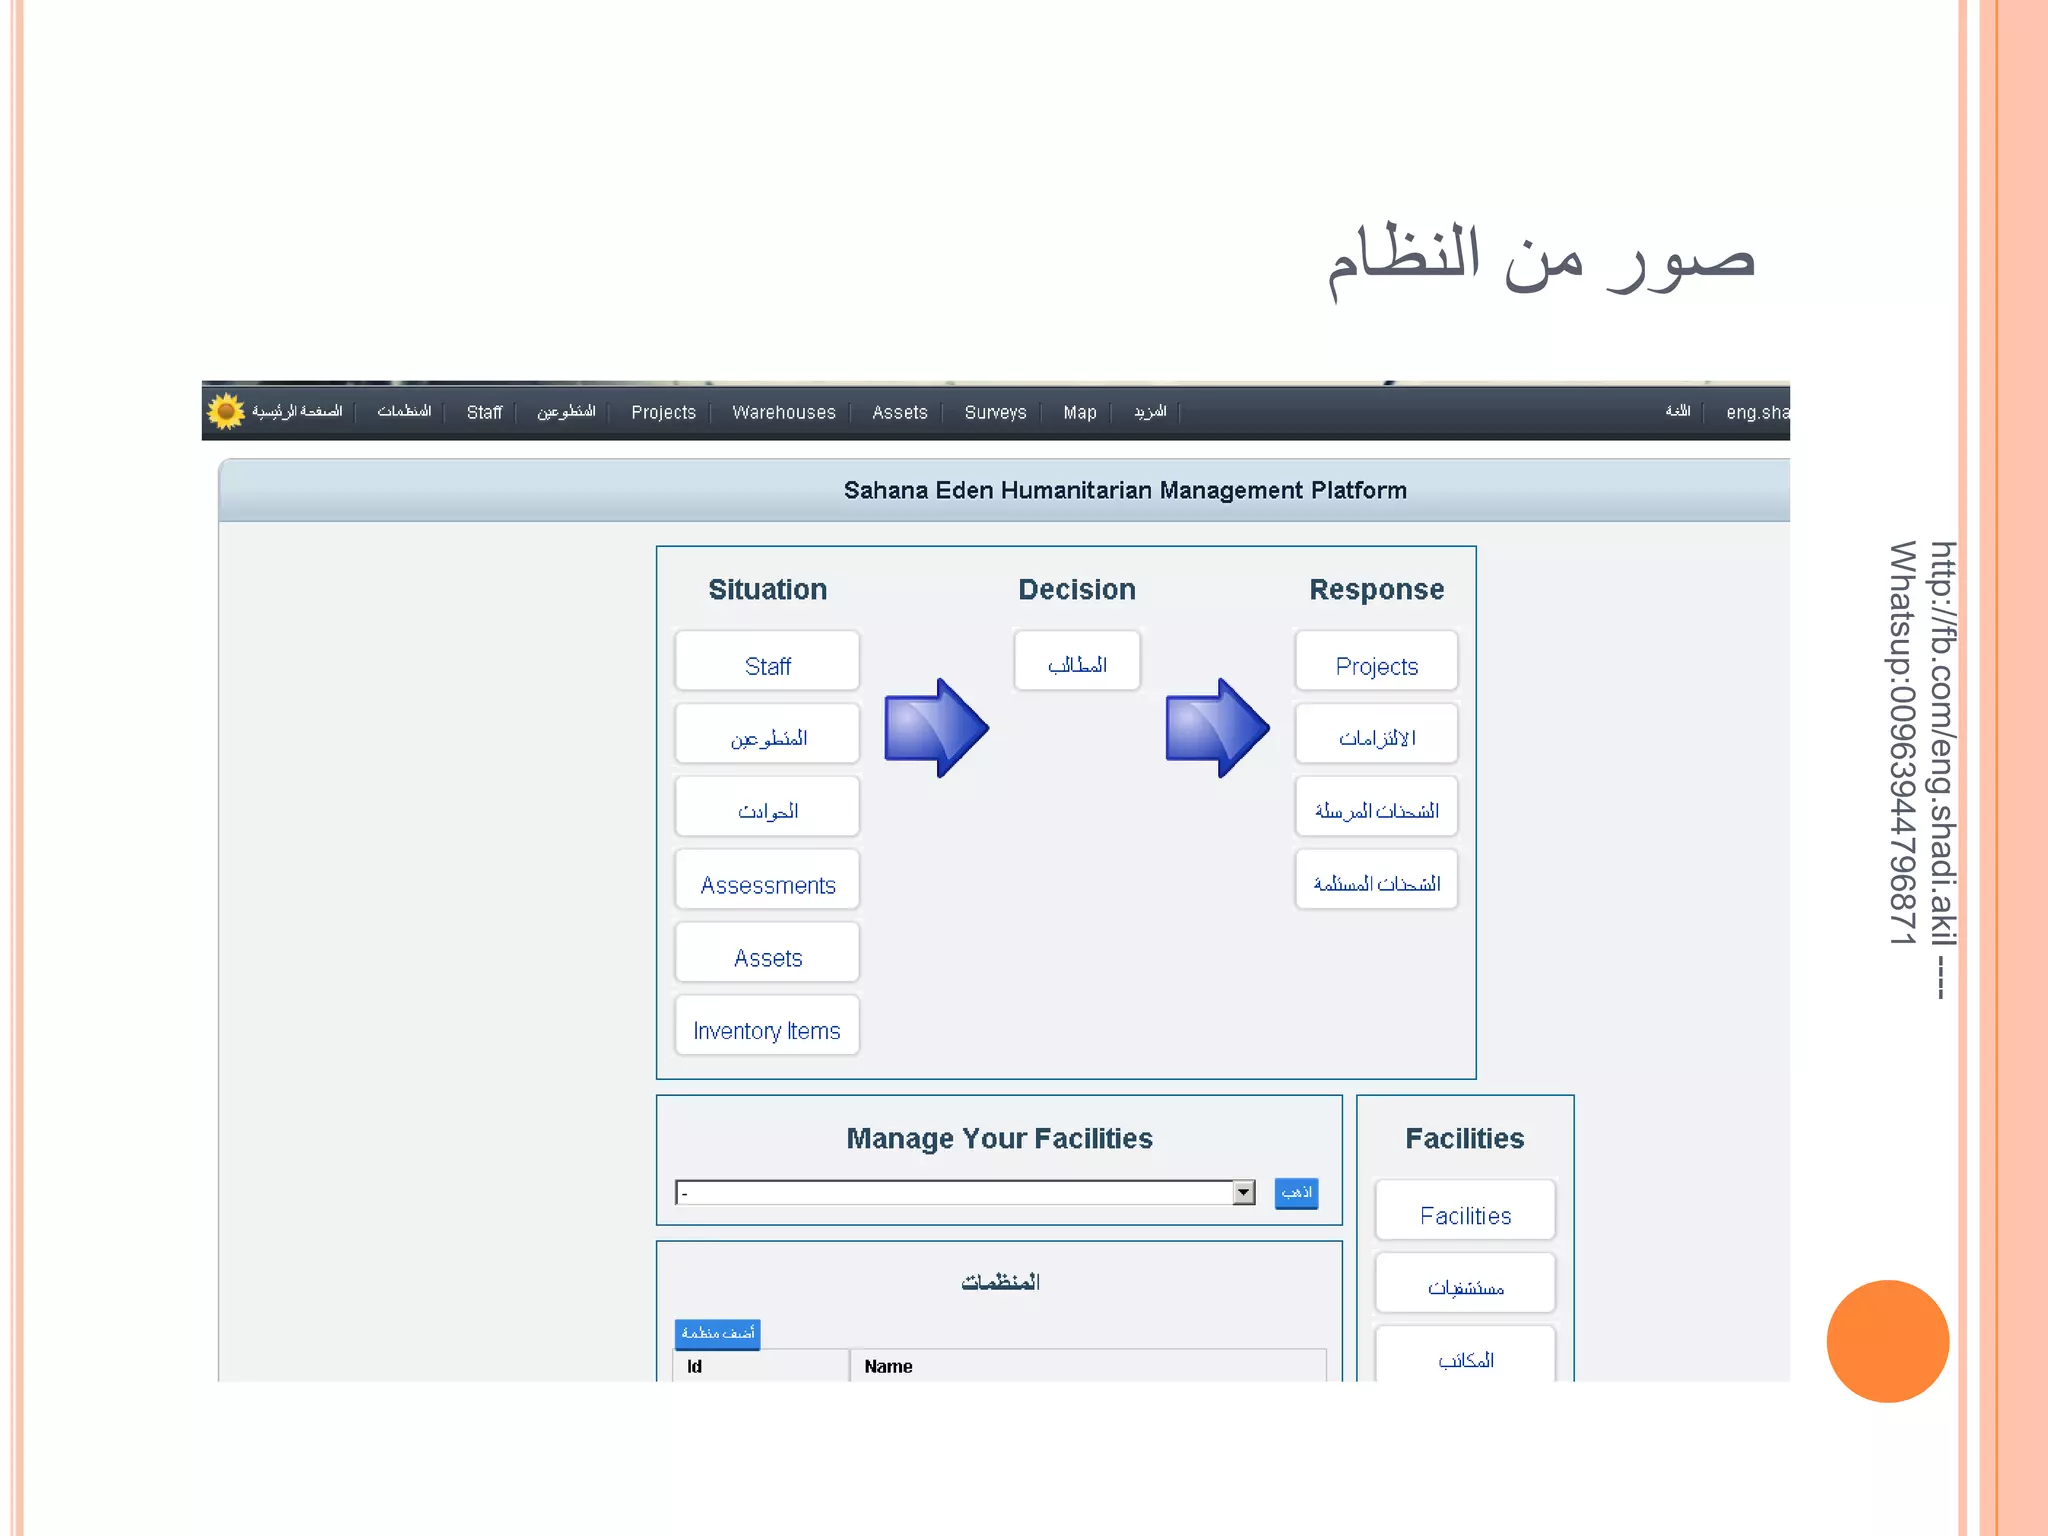Open the Map menu item
2048x1536 pixels.
tap(1079, 412)
